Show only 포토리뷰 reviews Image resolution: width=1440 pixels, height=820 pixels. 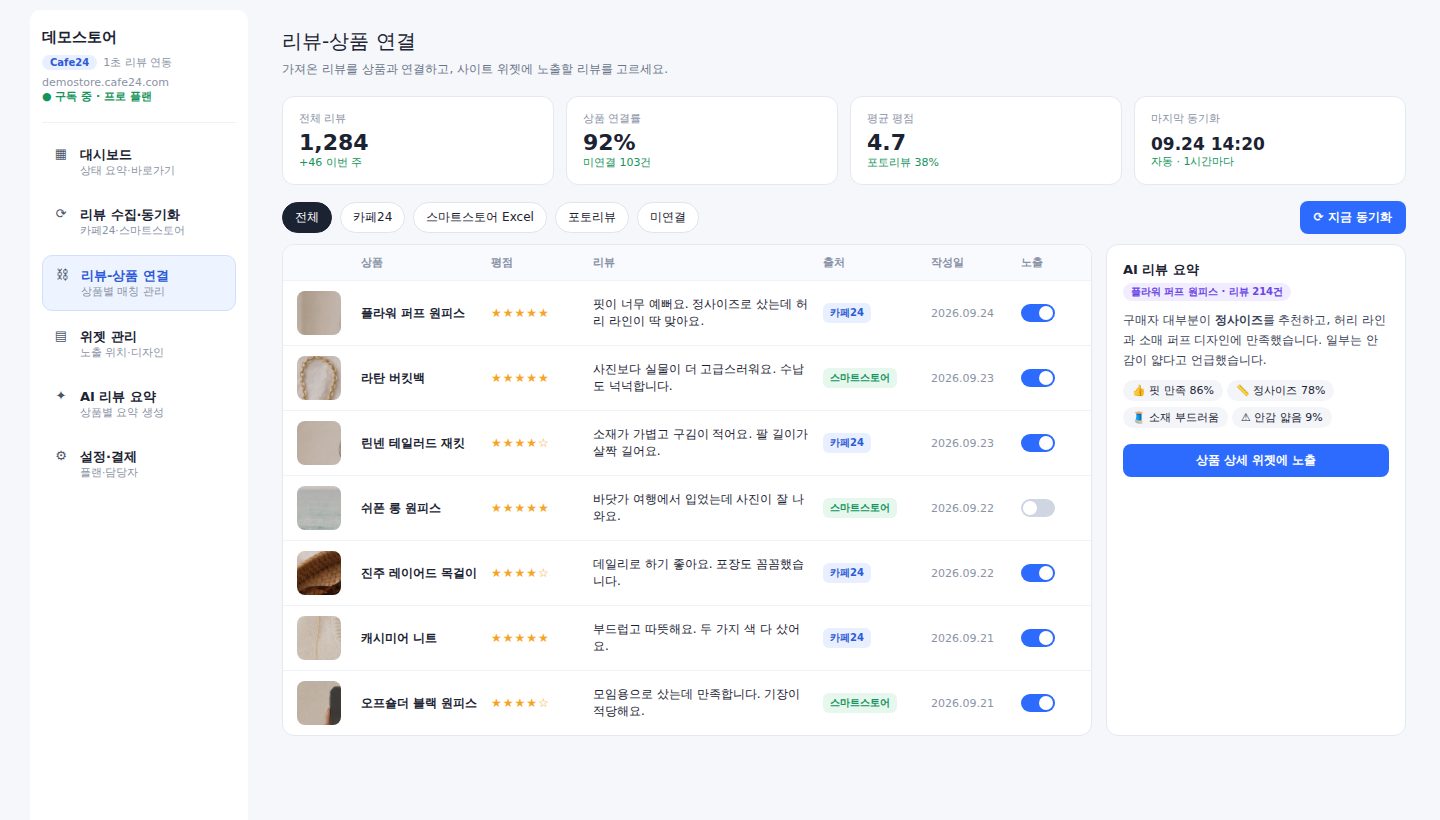(x=592, y=217)
